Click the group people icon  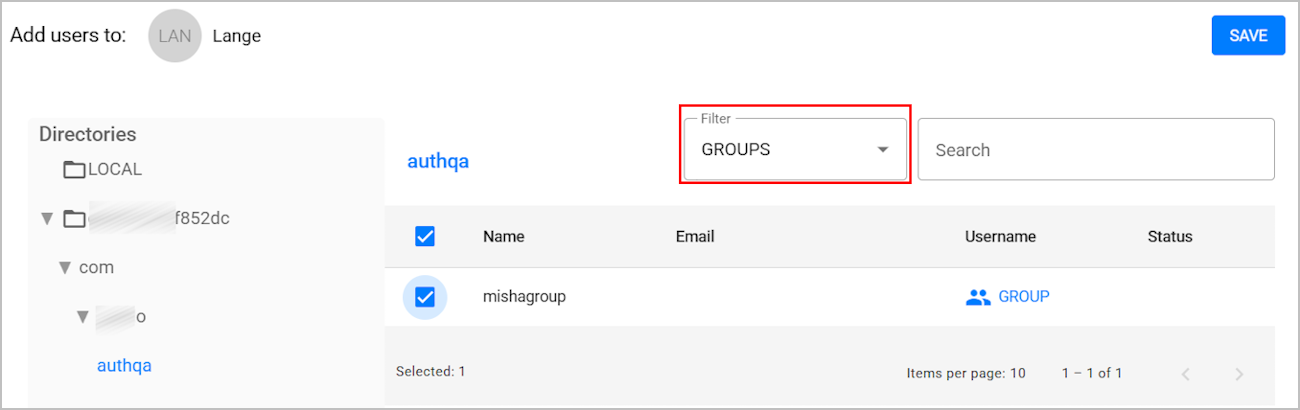(978, 297)
